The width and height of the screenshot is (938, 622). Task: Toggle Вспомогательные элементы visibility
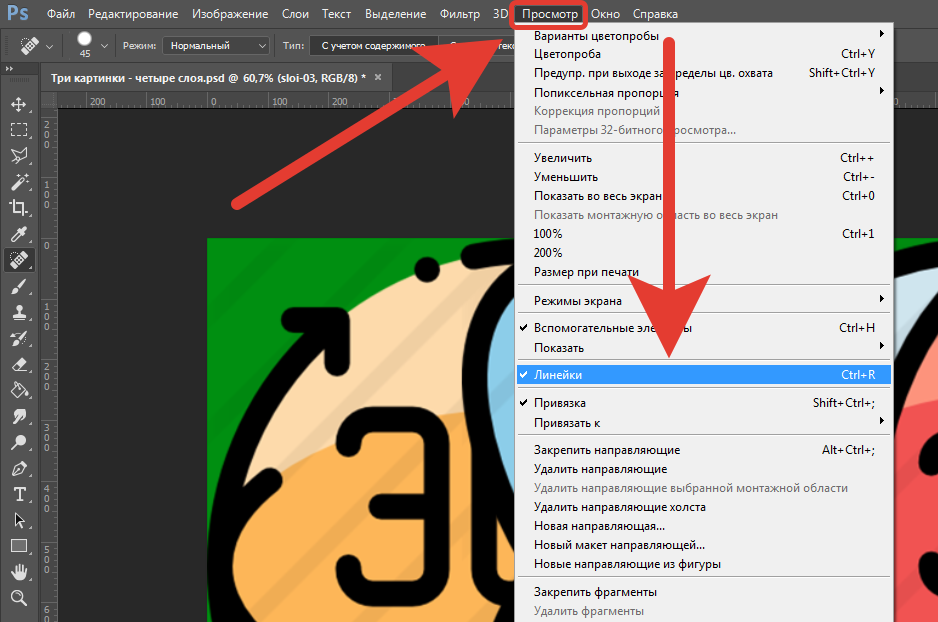[x=704, y=328]
